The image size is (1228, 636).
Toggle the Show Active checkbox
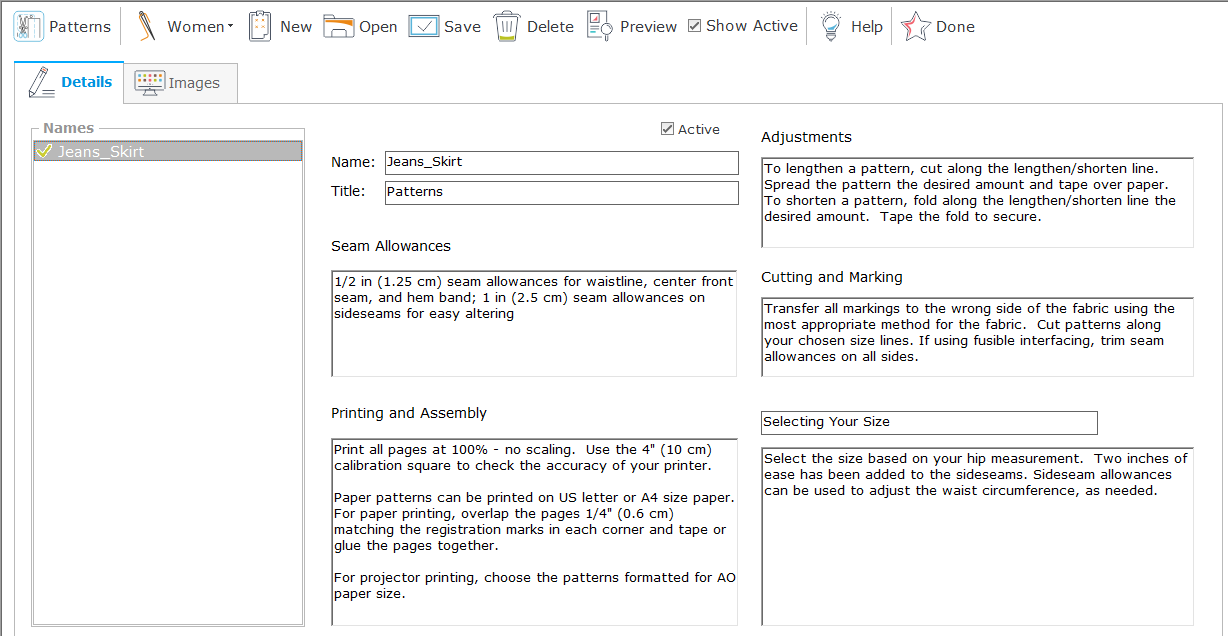[695, 26]
